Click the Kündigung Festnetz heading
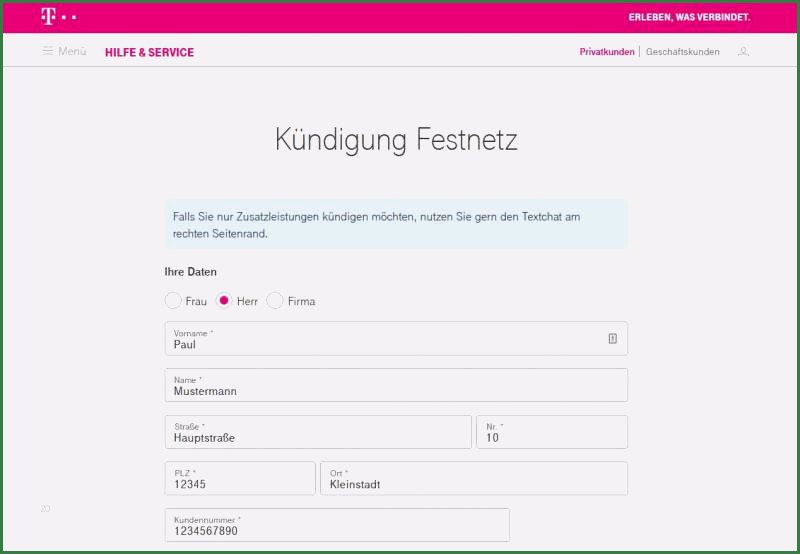This screenshot has height=554, width=800. [396, 139]
